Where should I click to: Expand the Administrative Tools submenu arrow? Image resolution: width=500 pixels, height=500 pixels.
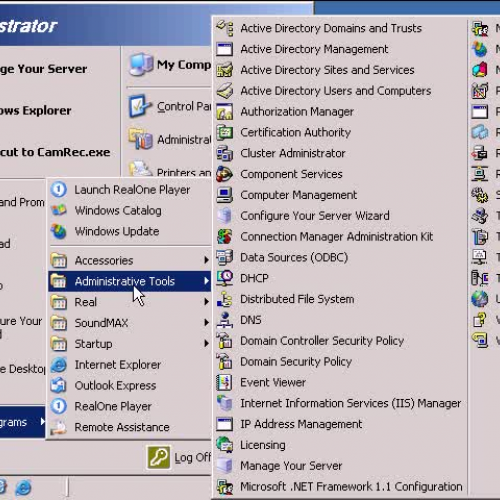[206, 281]
